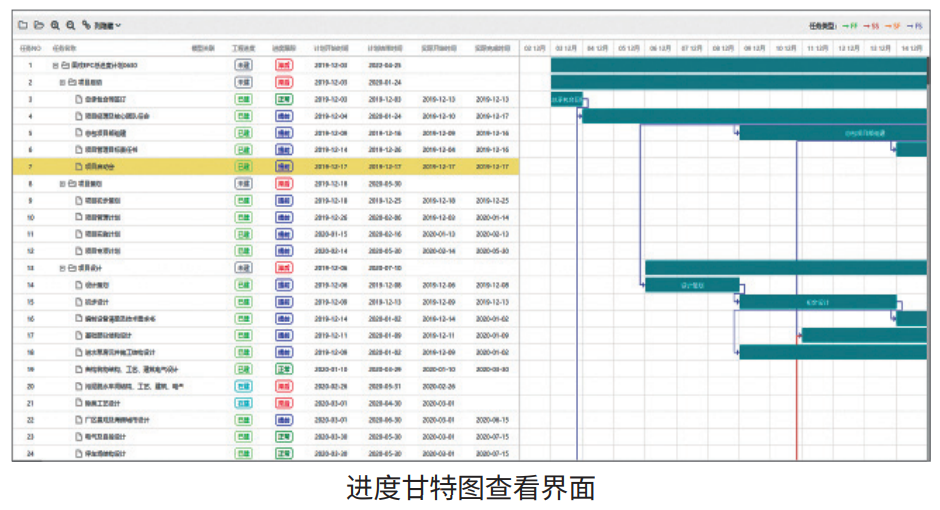Click planned start date 2019-12-17 in row 7
940x510 pixels.
point(331,167)
